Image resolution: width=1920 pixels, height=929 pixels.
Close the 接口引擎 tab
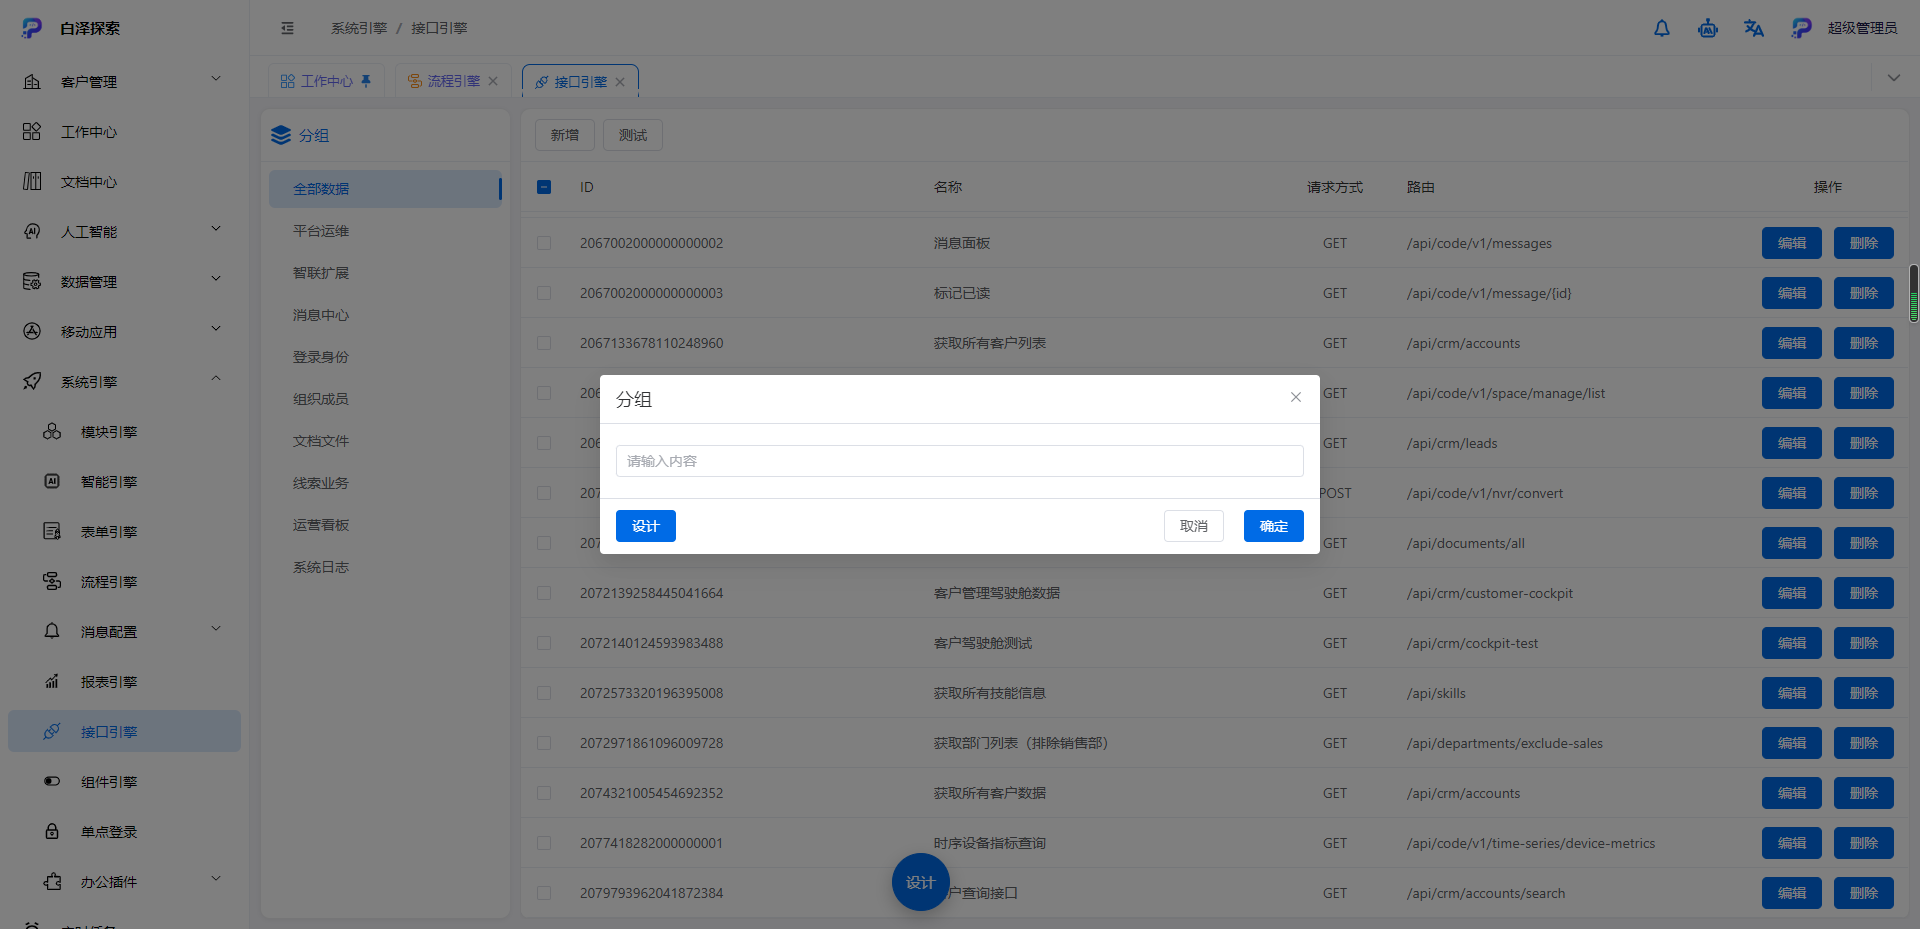tap(620, 82)
